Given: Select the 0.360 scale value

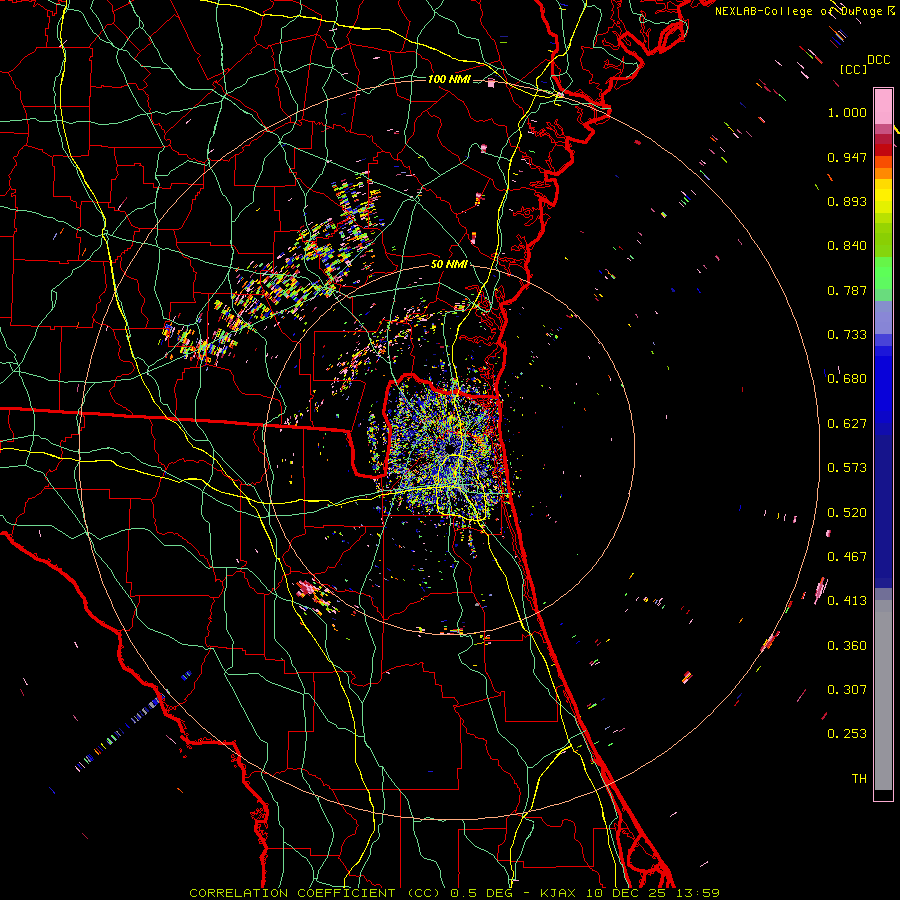Looking at the screenshot, I should [x=847, y=646].
